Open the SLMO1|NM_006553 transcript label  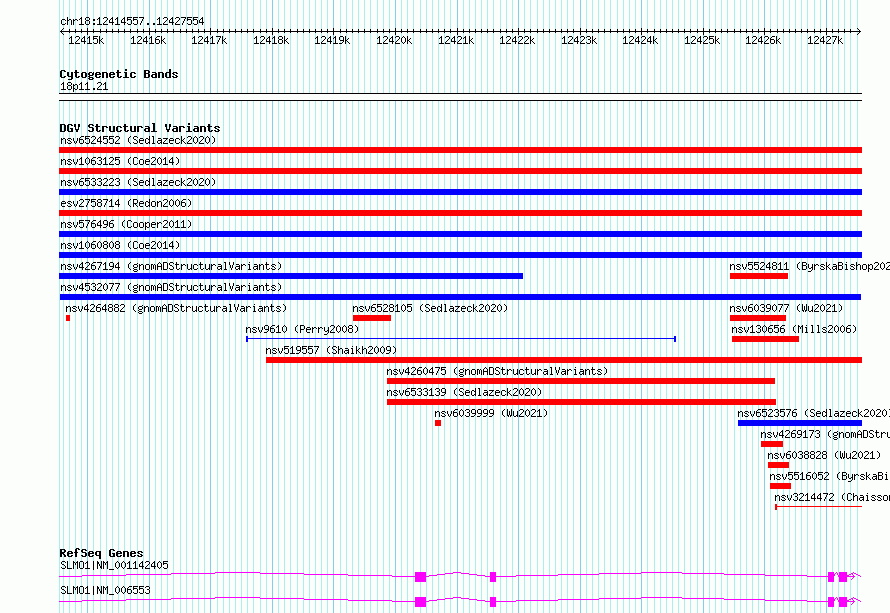(105, 590)
